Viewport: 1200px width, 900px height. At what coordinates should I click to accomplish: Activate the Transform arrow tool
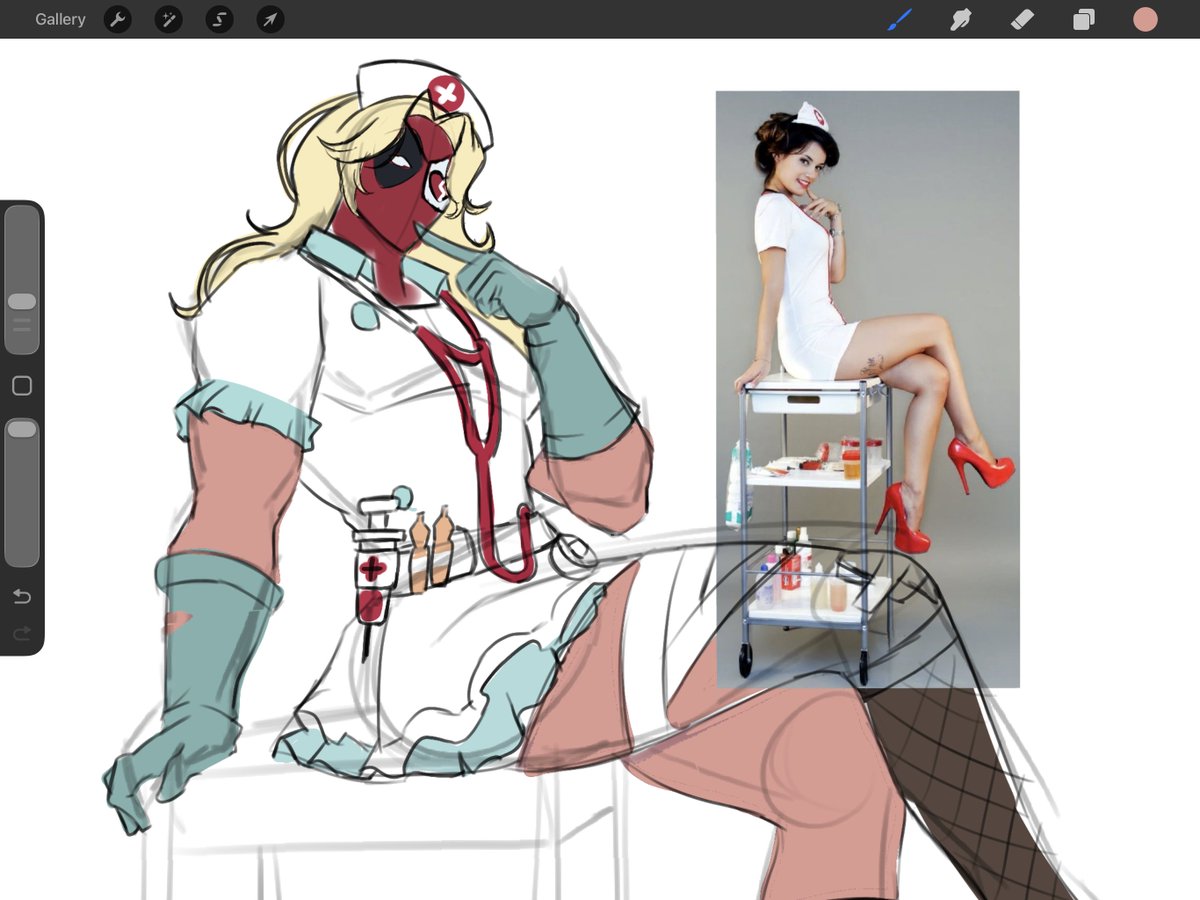(x=270, y=19)
